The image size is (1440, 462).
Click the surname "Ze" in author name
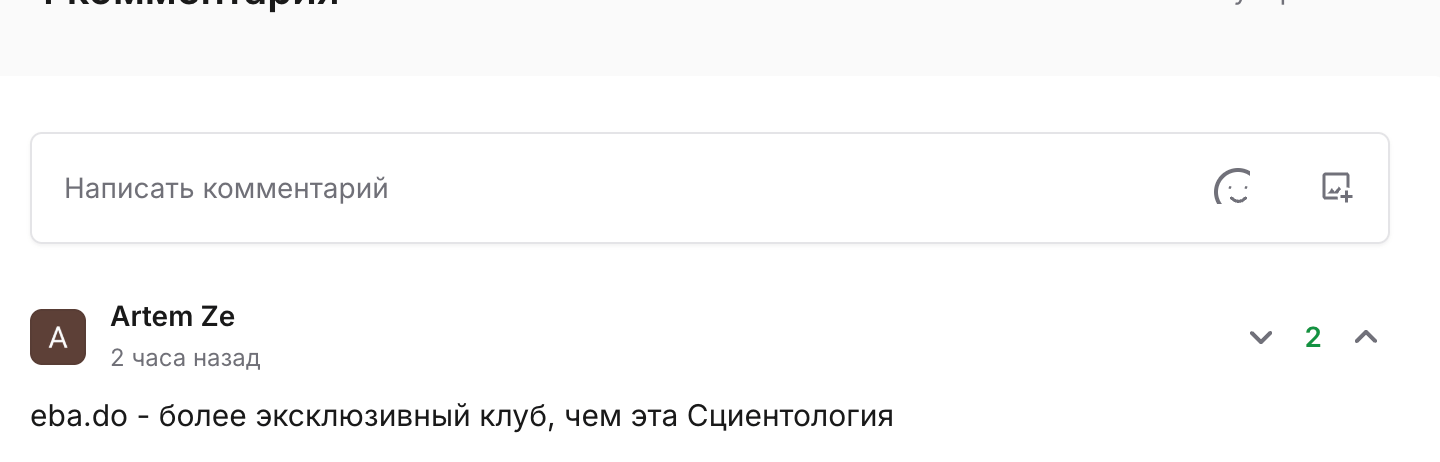tap(218, 317)
